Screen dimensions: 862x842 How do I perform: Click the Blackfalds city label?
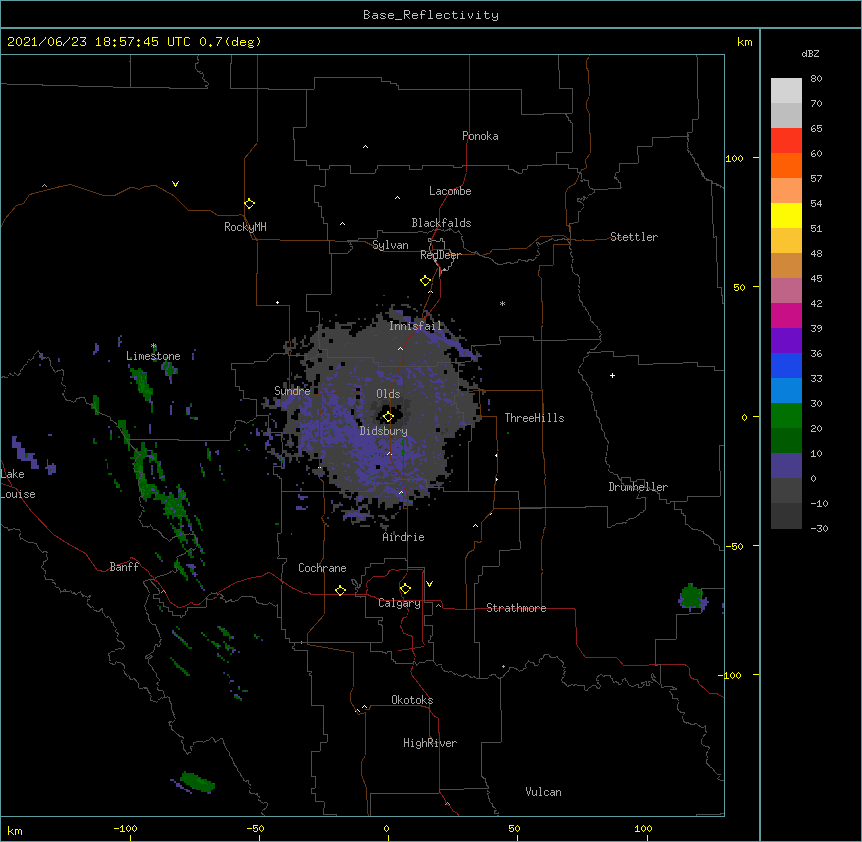tap(441, 223)
